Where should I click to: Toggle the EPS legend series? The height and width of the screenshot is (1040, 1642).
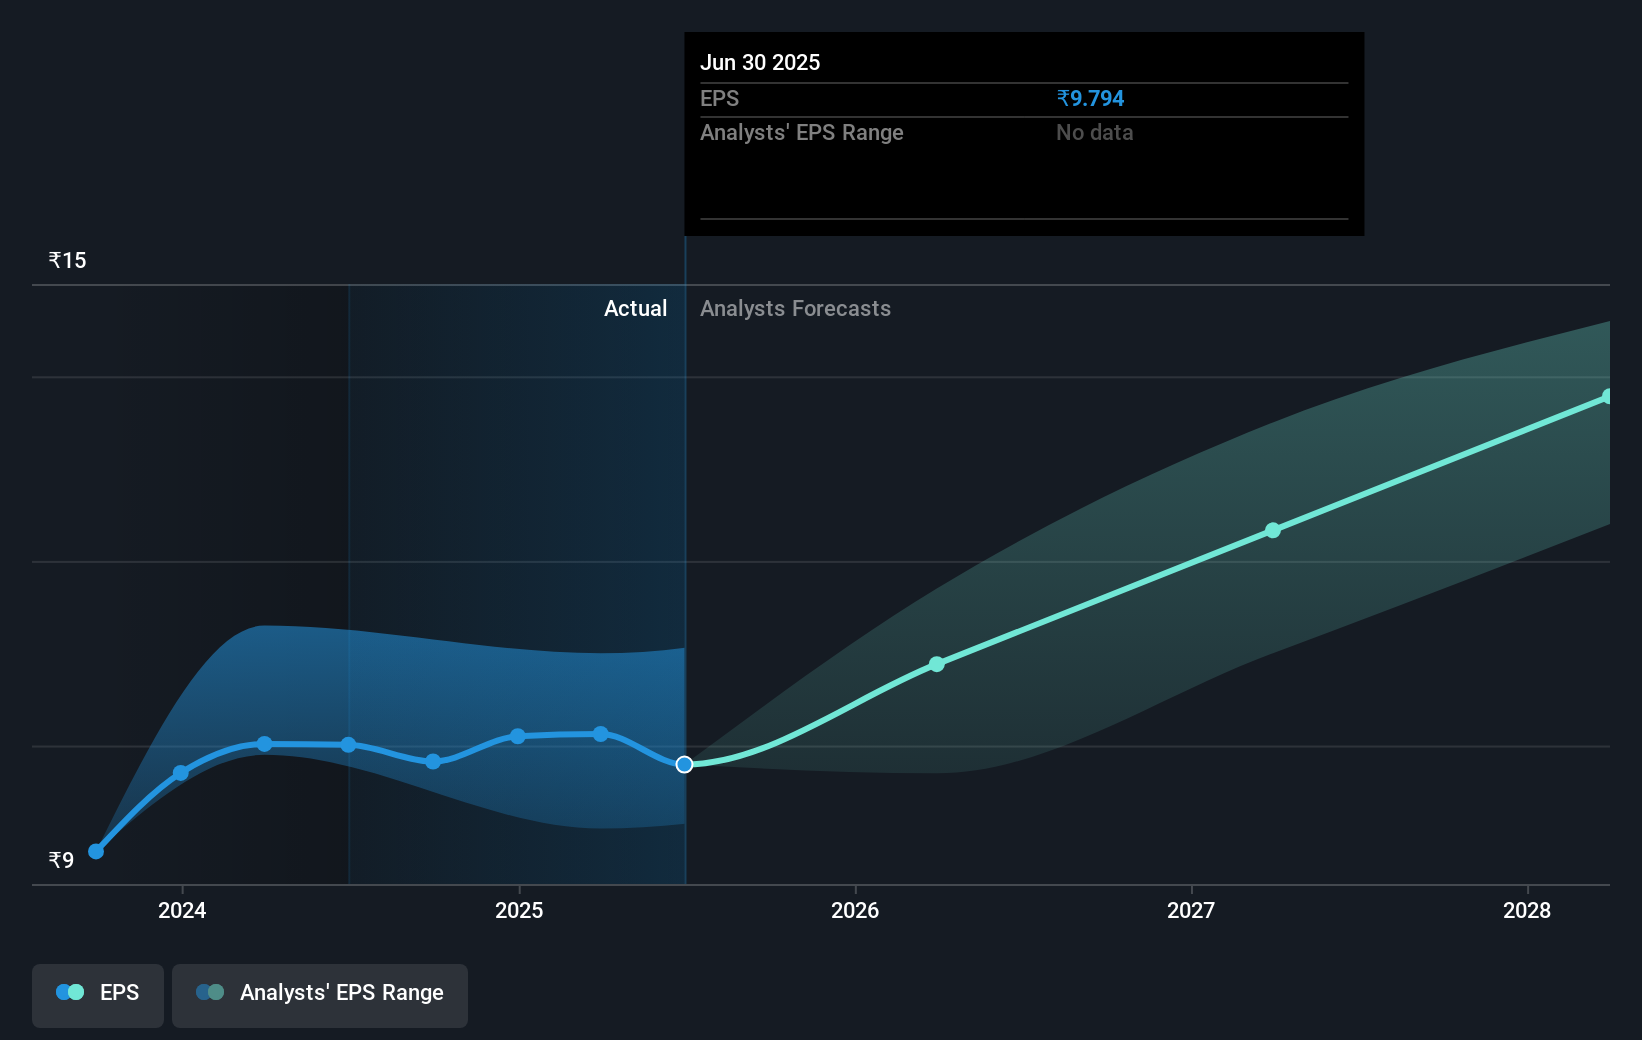coord(98,993)
